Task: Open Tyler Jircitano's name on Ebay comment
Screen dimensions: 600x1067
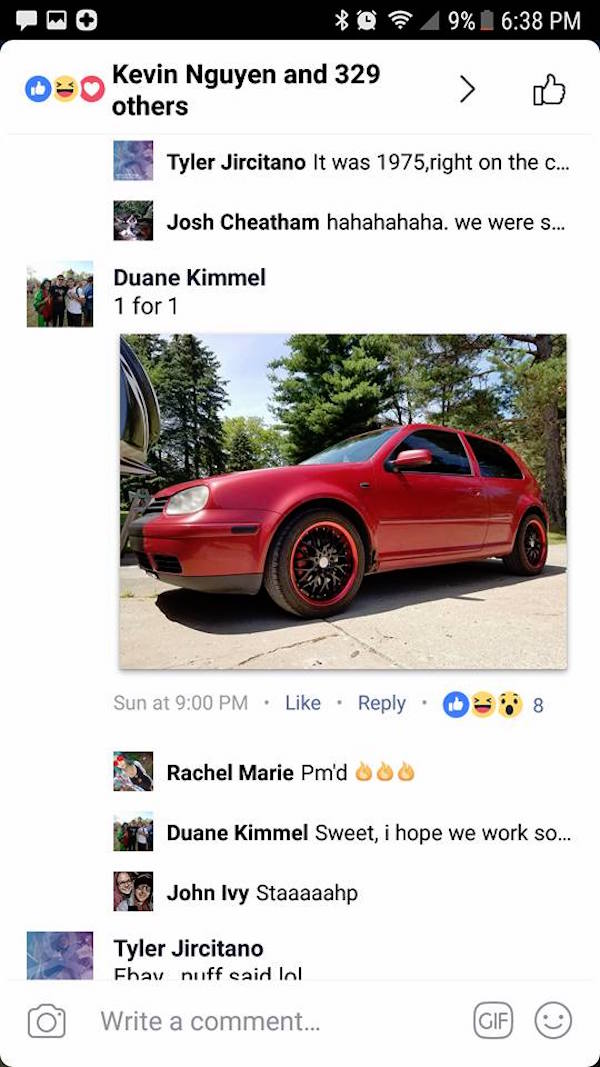Action: [188, 948]
